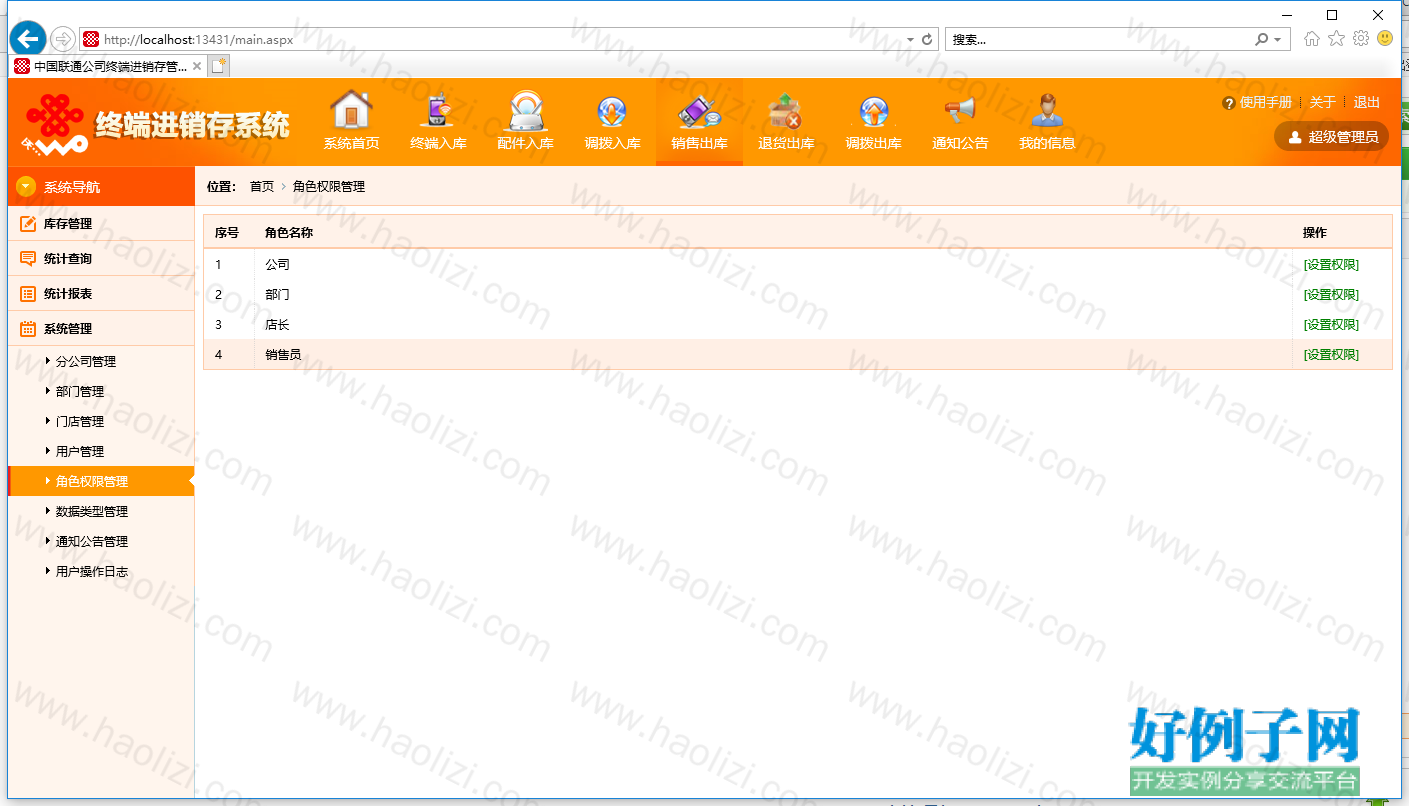Click the smiley feedback icon
The height and width of the screenshot is (806, 1409).
(1385, 38)
